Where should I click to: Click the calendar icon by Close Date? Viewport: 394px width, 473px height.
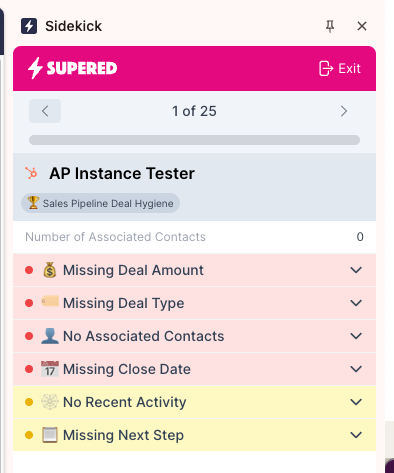(x=50, y=369)
